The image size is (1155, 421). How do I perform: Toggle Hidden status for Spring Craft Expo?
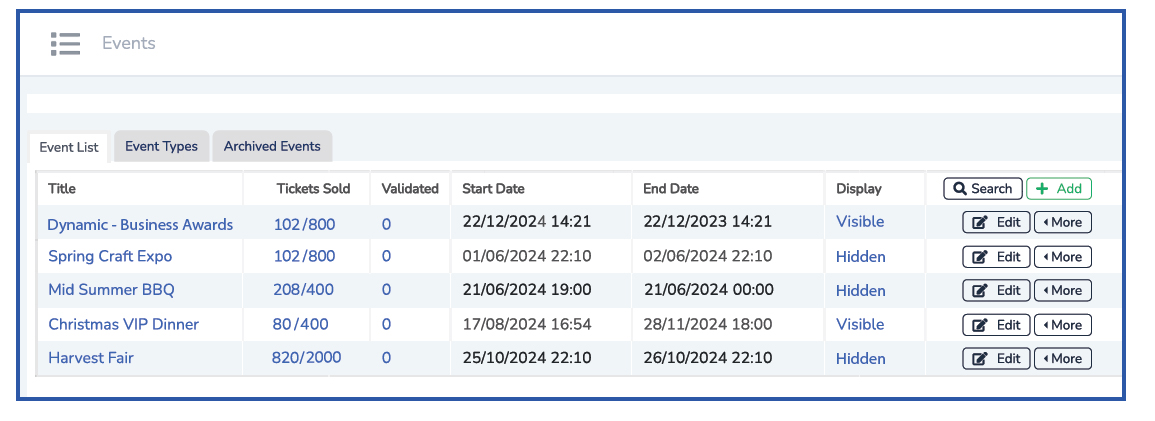coord(860,257)
